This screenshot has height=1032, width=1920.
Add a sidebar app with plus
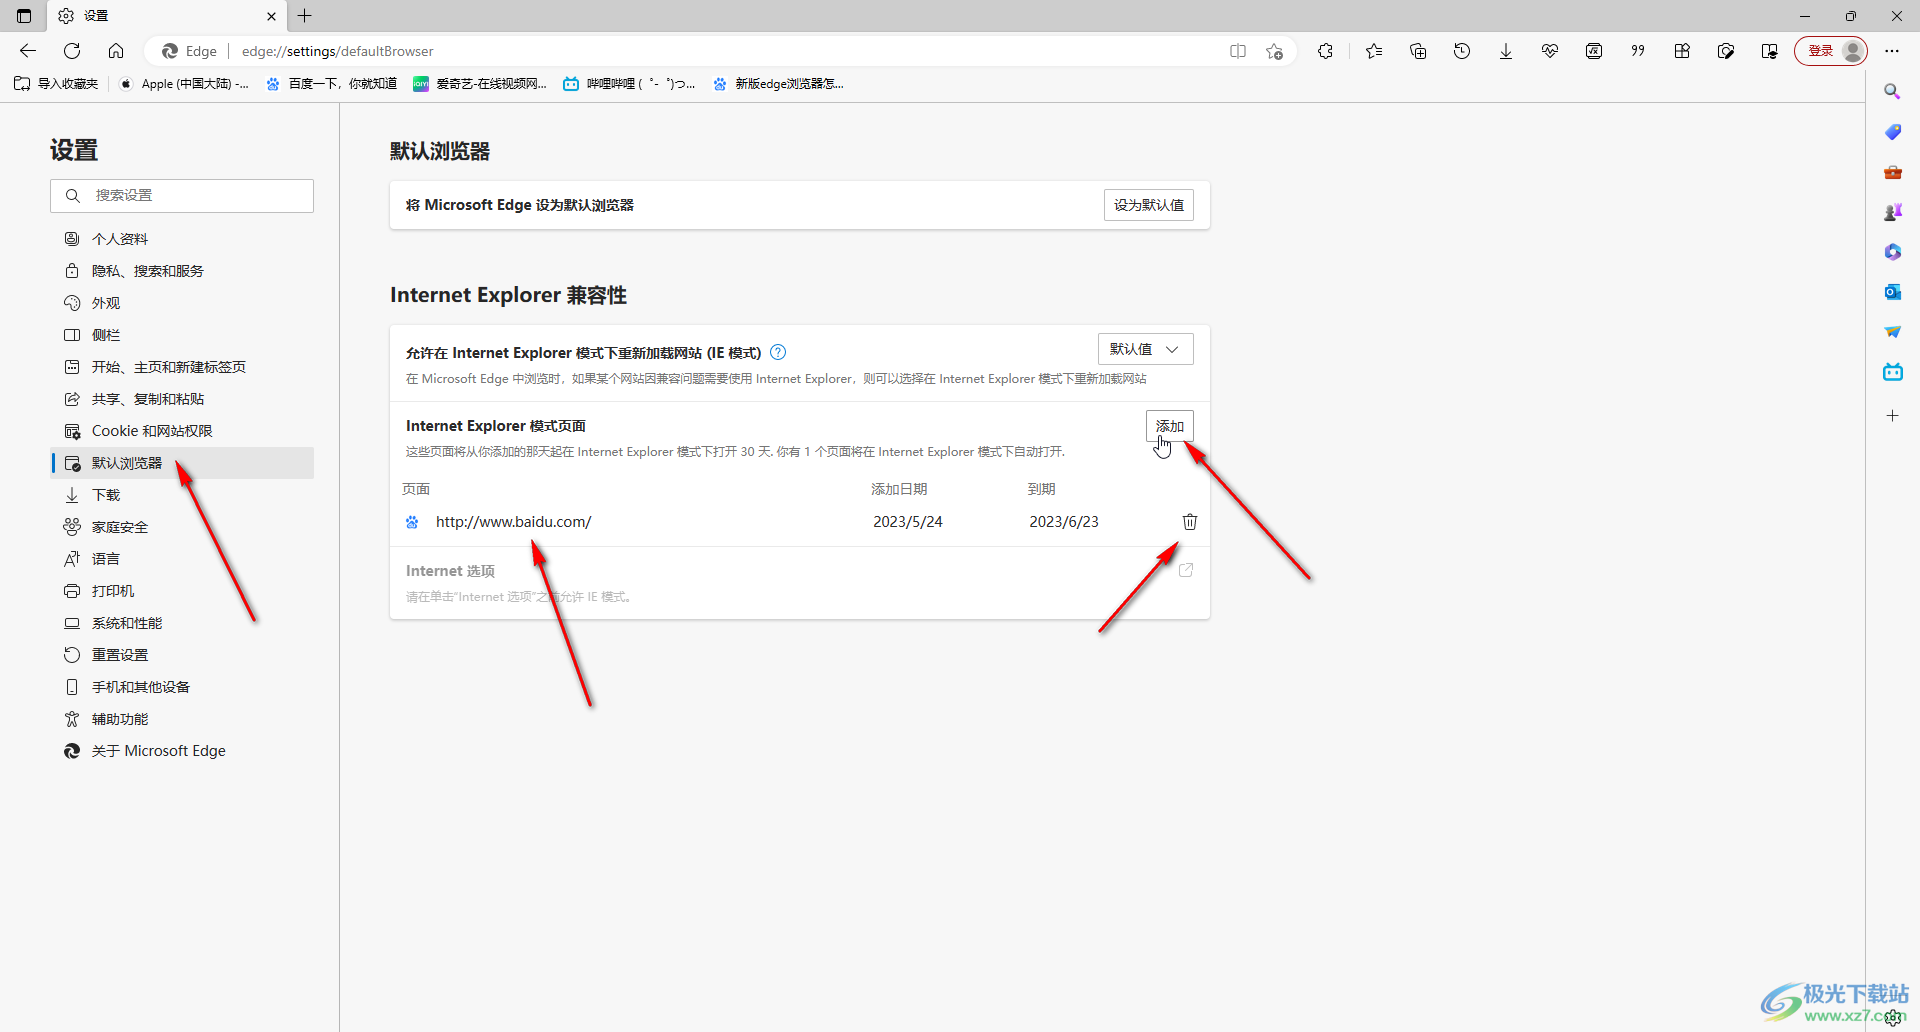click(x=1892, y=416)
